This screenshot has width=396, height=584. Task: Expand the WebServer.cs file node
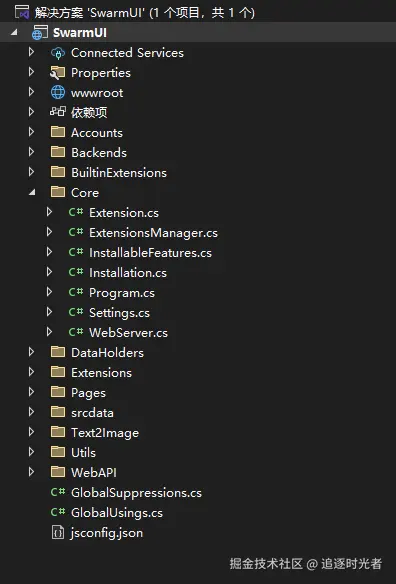pyautogui.click(x=49, y=332)
